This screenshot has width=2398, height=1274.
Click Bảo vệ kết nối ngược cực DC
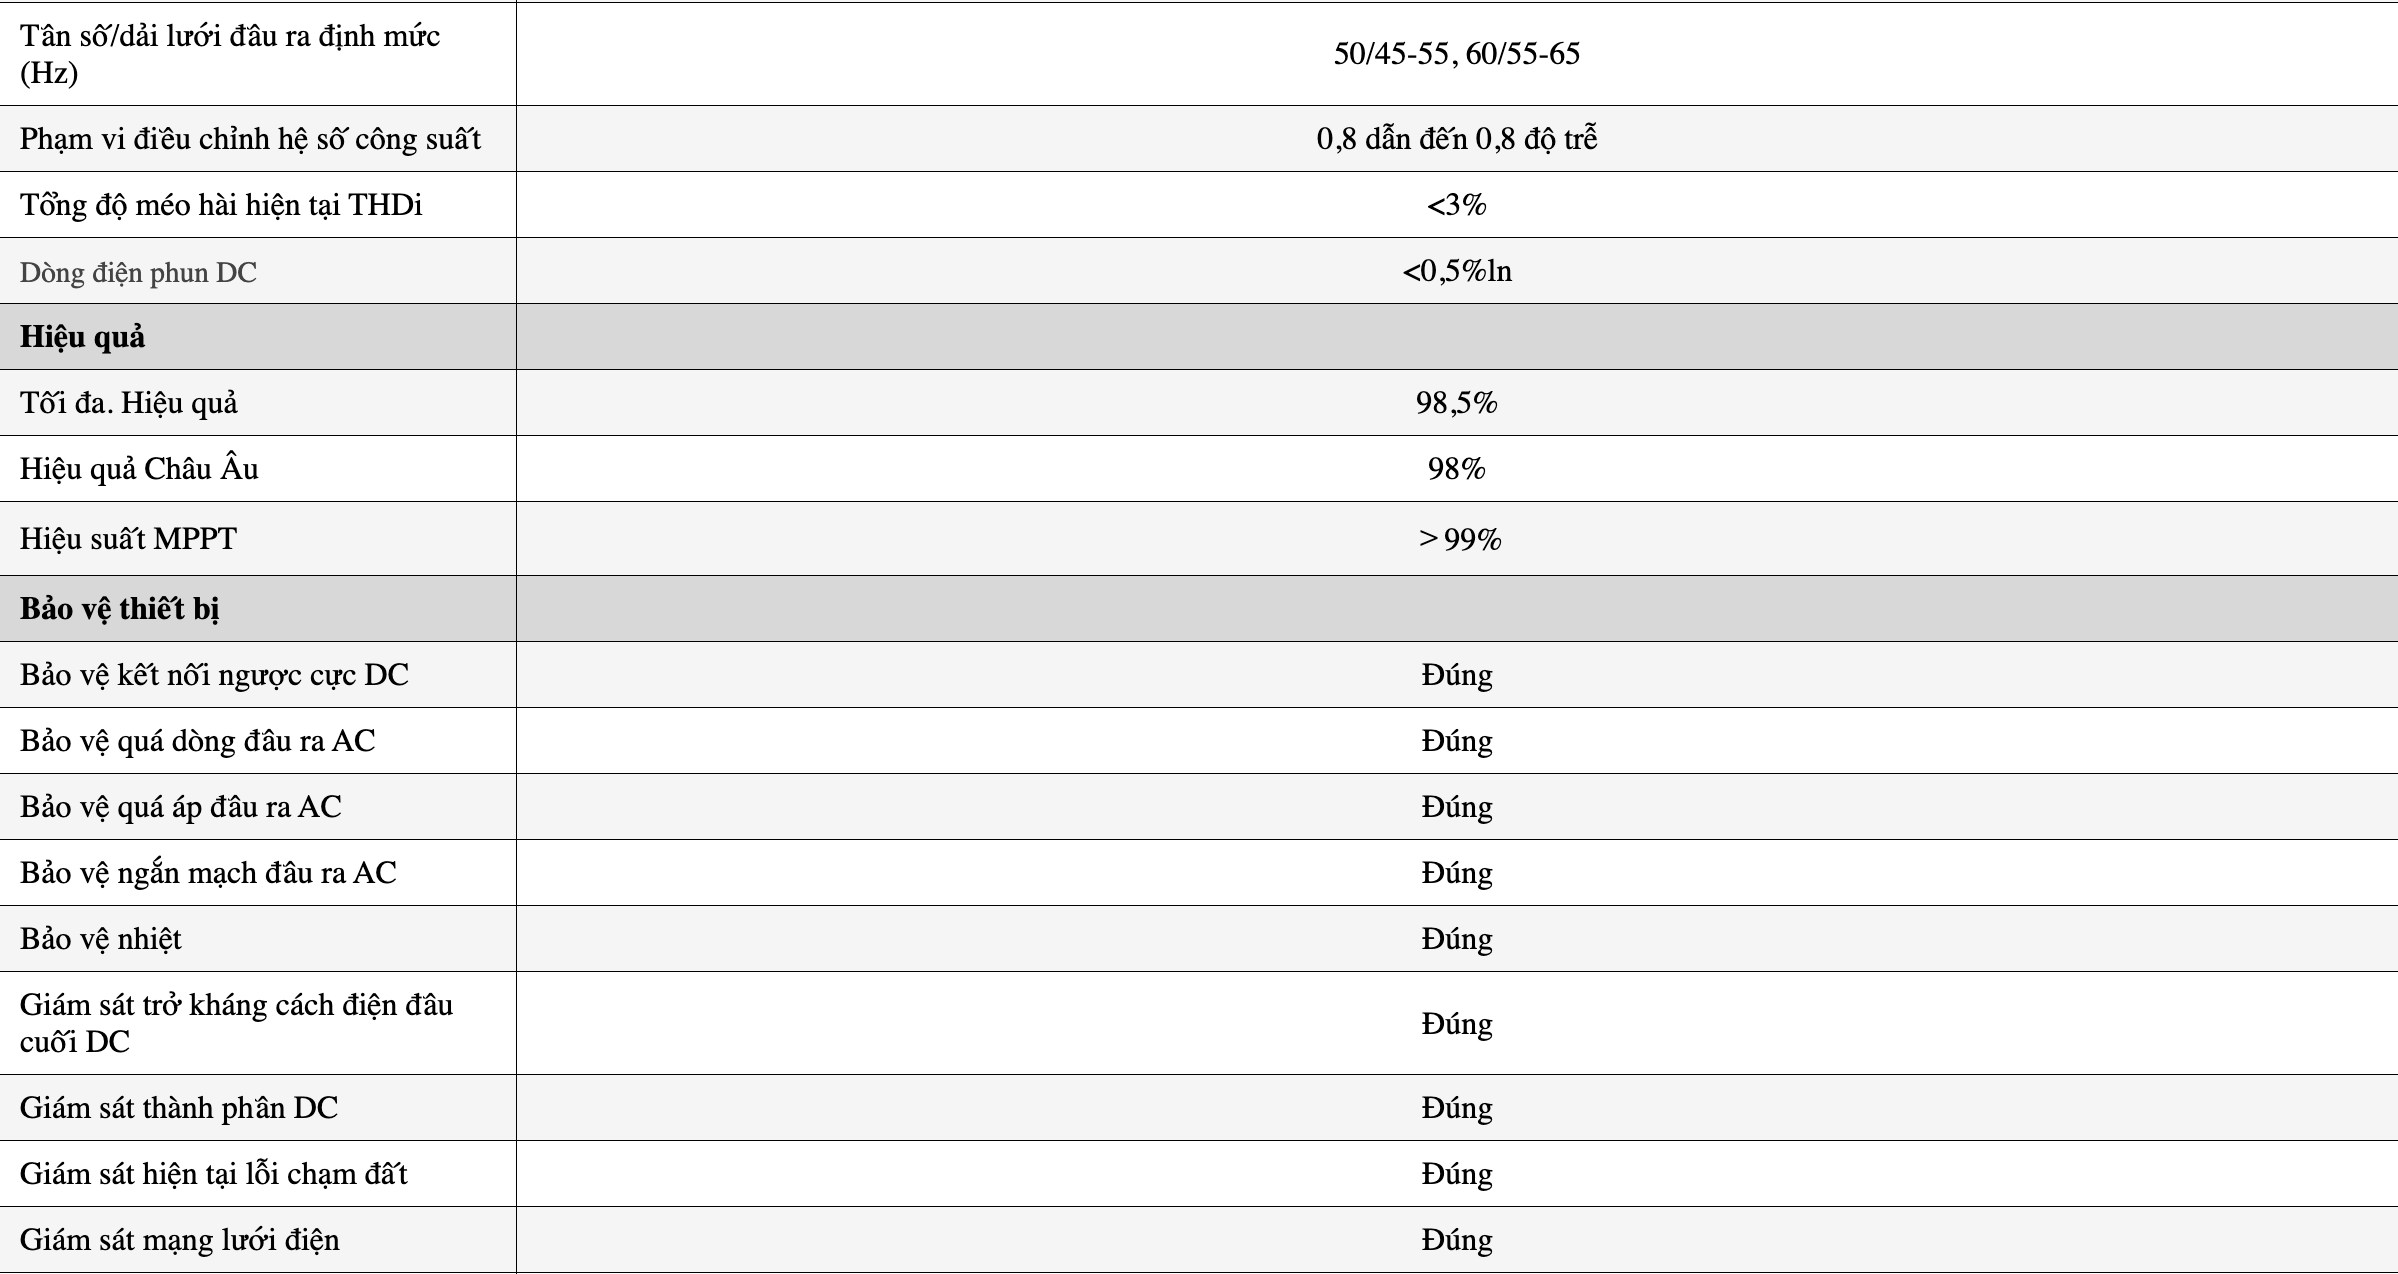(x=214, y=675)
